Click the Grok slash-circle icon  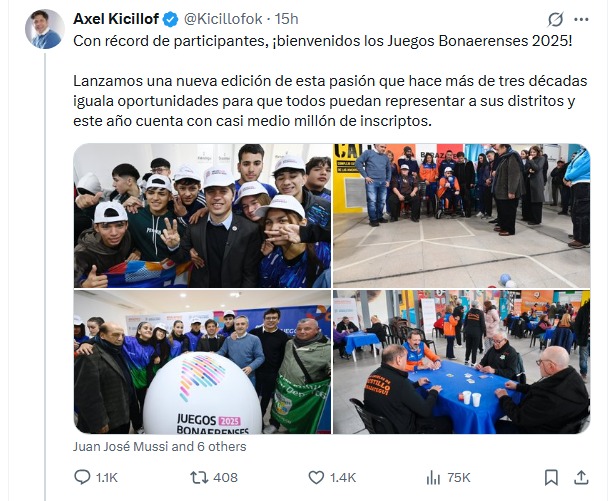coord(555,19)
